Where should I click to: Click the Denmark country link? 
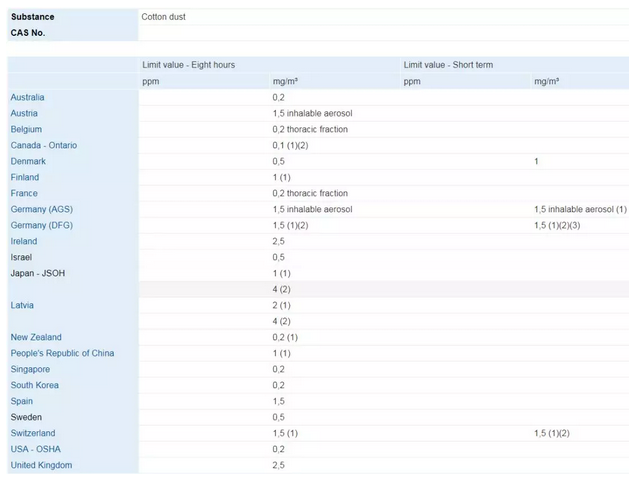point(28,161)
